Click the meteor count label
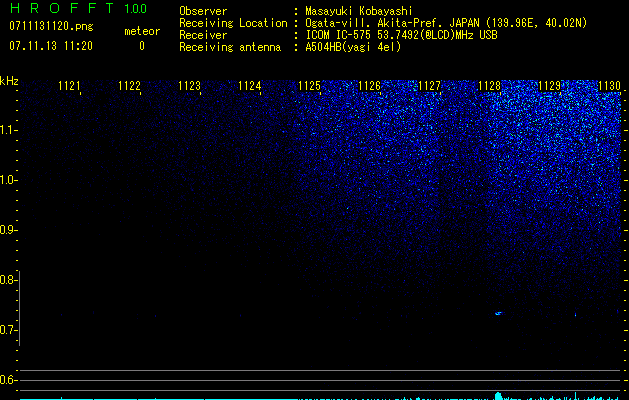Screen dimensions: 629x400 click(x=142, y=31)
